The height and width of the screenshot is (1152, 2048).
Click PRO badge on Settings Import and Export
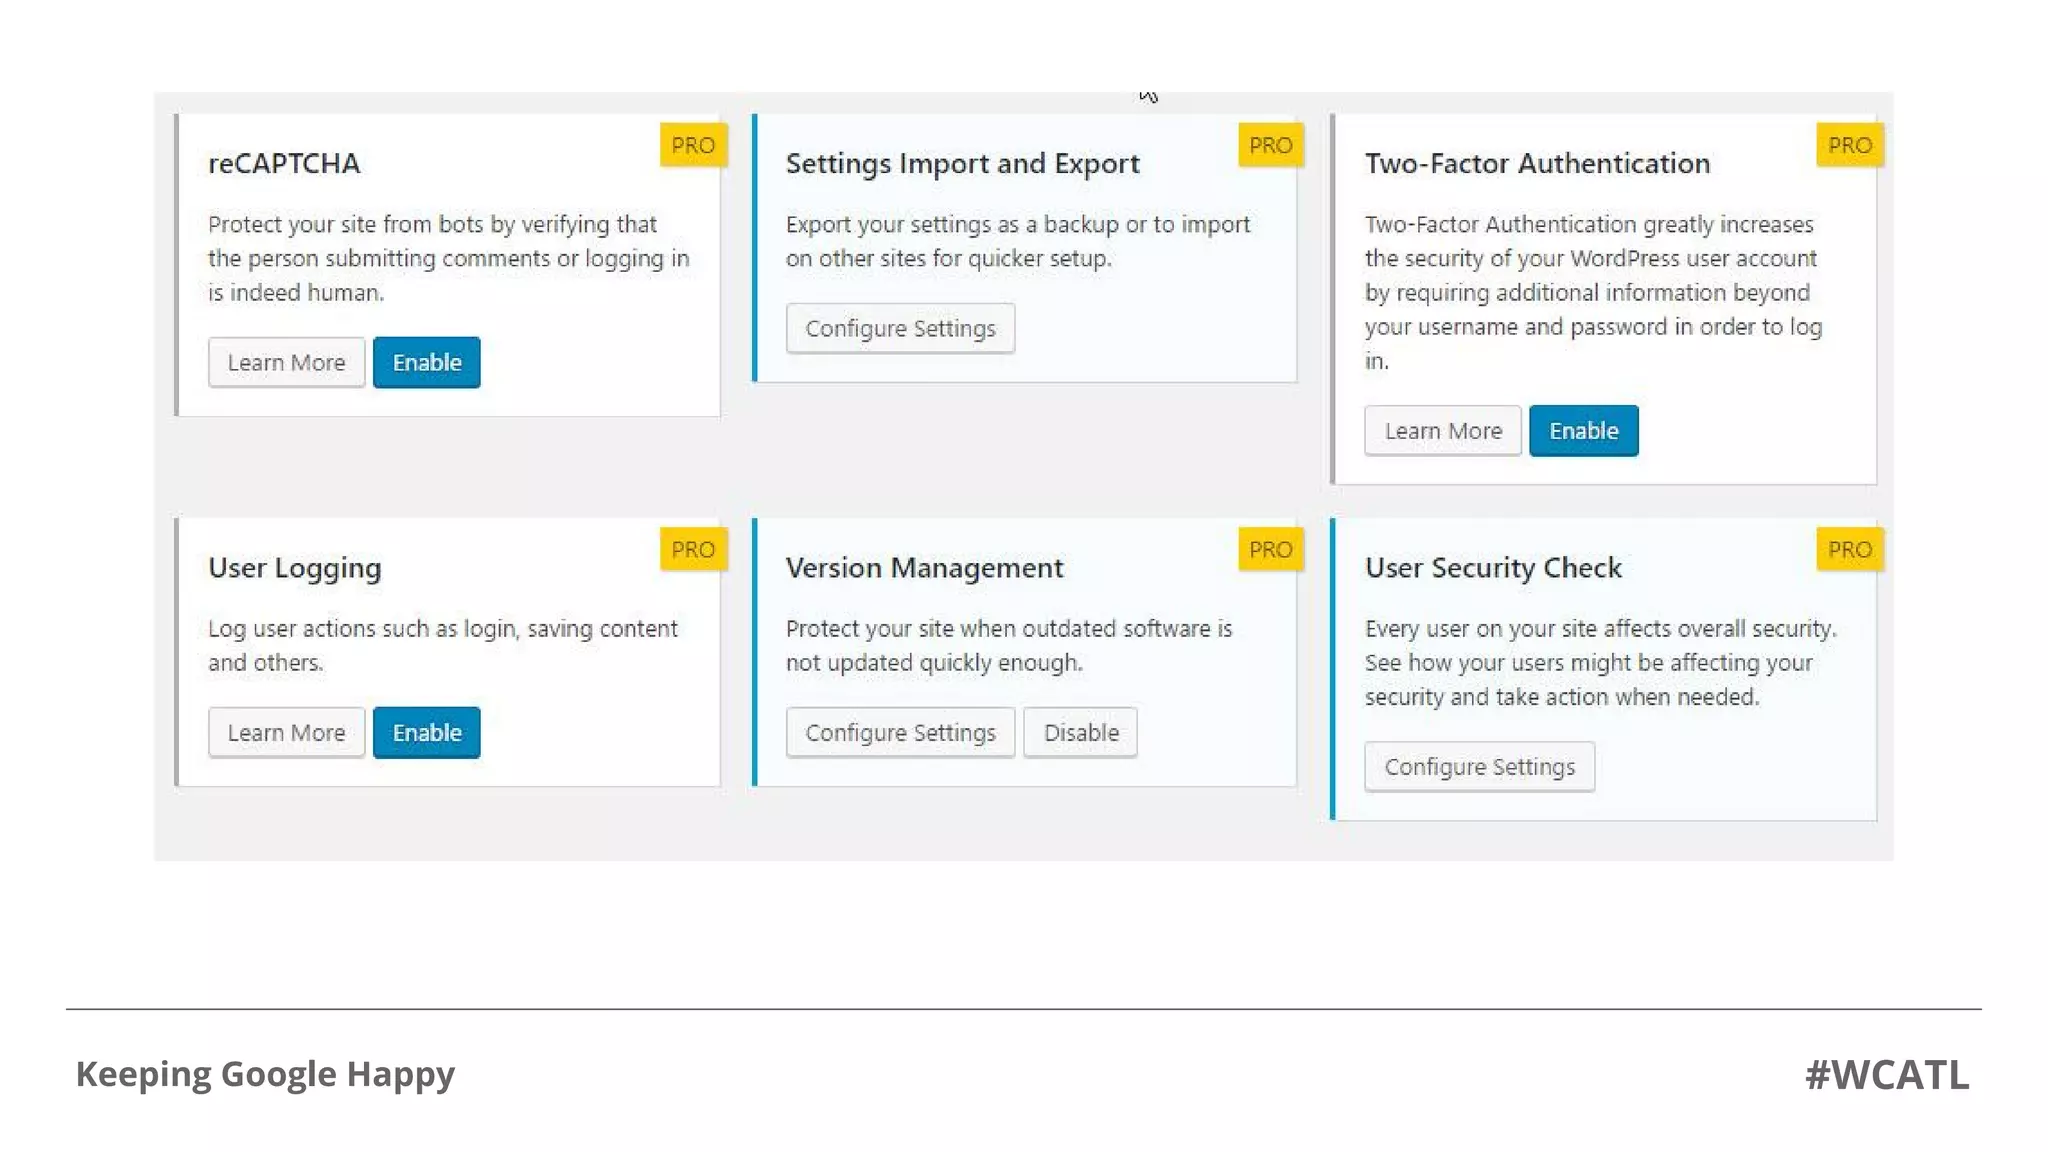point(1270,145)
